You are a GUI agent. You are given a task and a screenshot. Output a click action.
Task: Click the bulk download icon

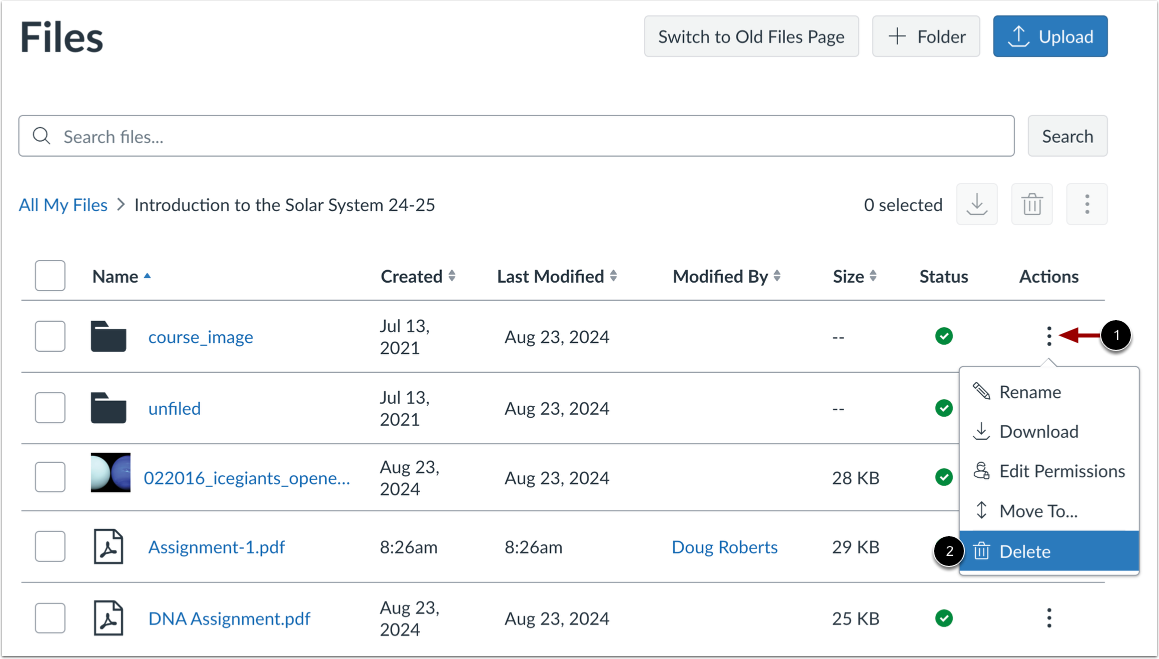coord(977,205)
